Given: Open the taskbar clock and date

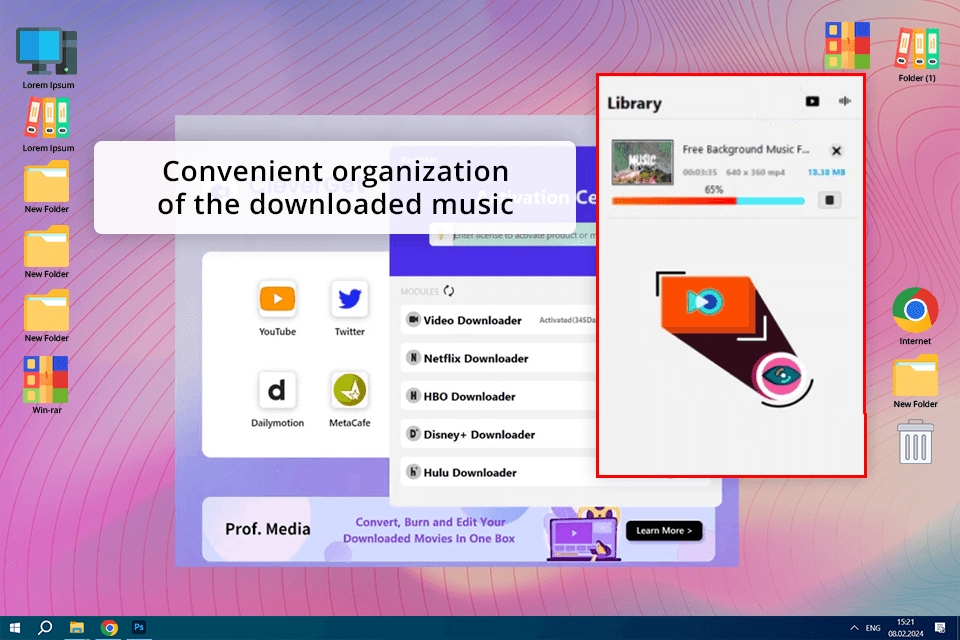Looking at the screenshot, I should [906, 628].
